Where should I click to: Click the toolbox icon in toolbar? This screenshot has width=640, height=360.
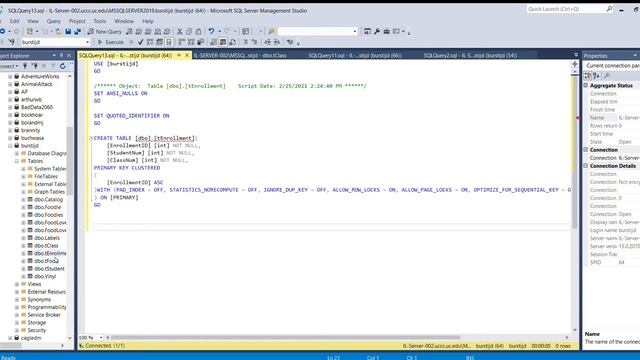(387, 31)
